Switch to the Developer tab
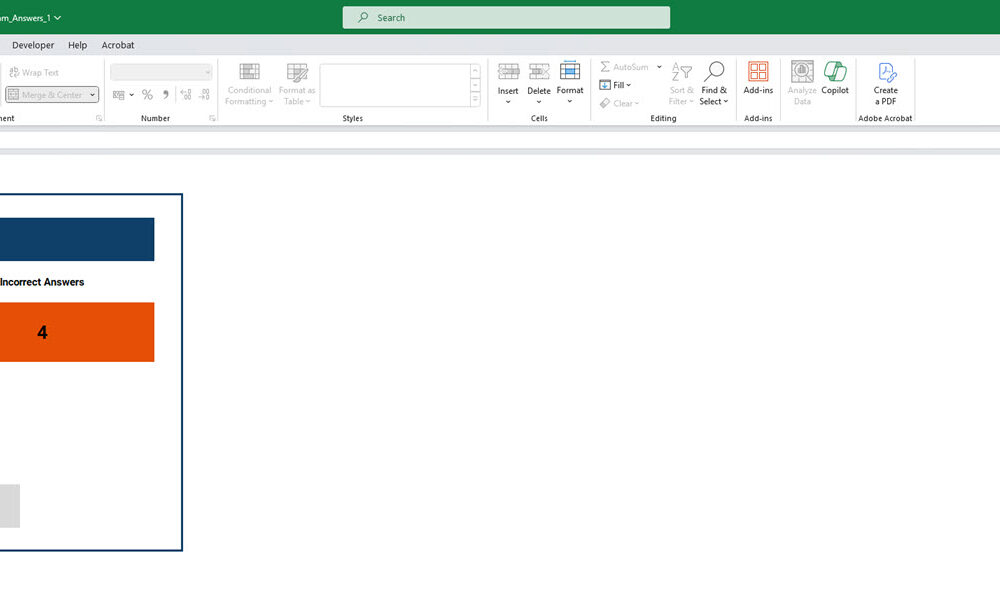The height and width of the screenshot is (602, 1000). click(x=33, y=45)
